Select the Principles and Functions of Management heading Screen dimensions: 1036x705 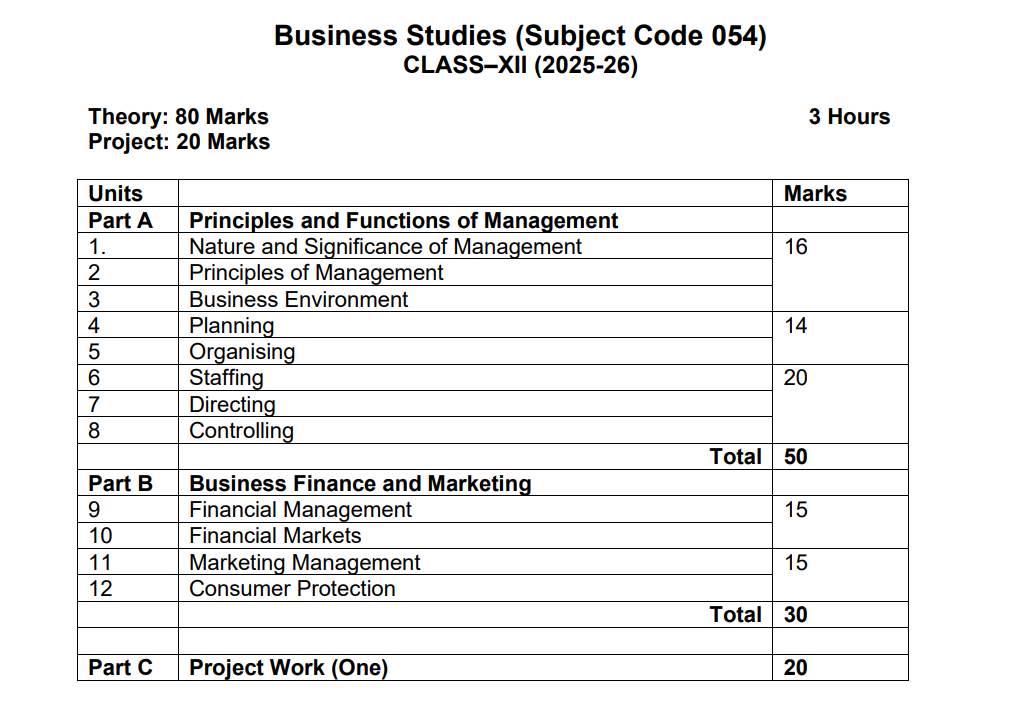tap(404, 220)
